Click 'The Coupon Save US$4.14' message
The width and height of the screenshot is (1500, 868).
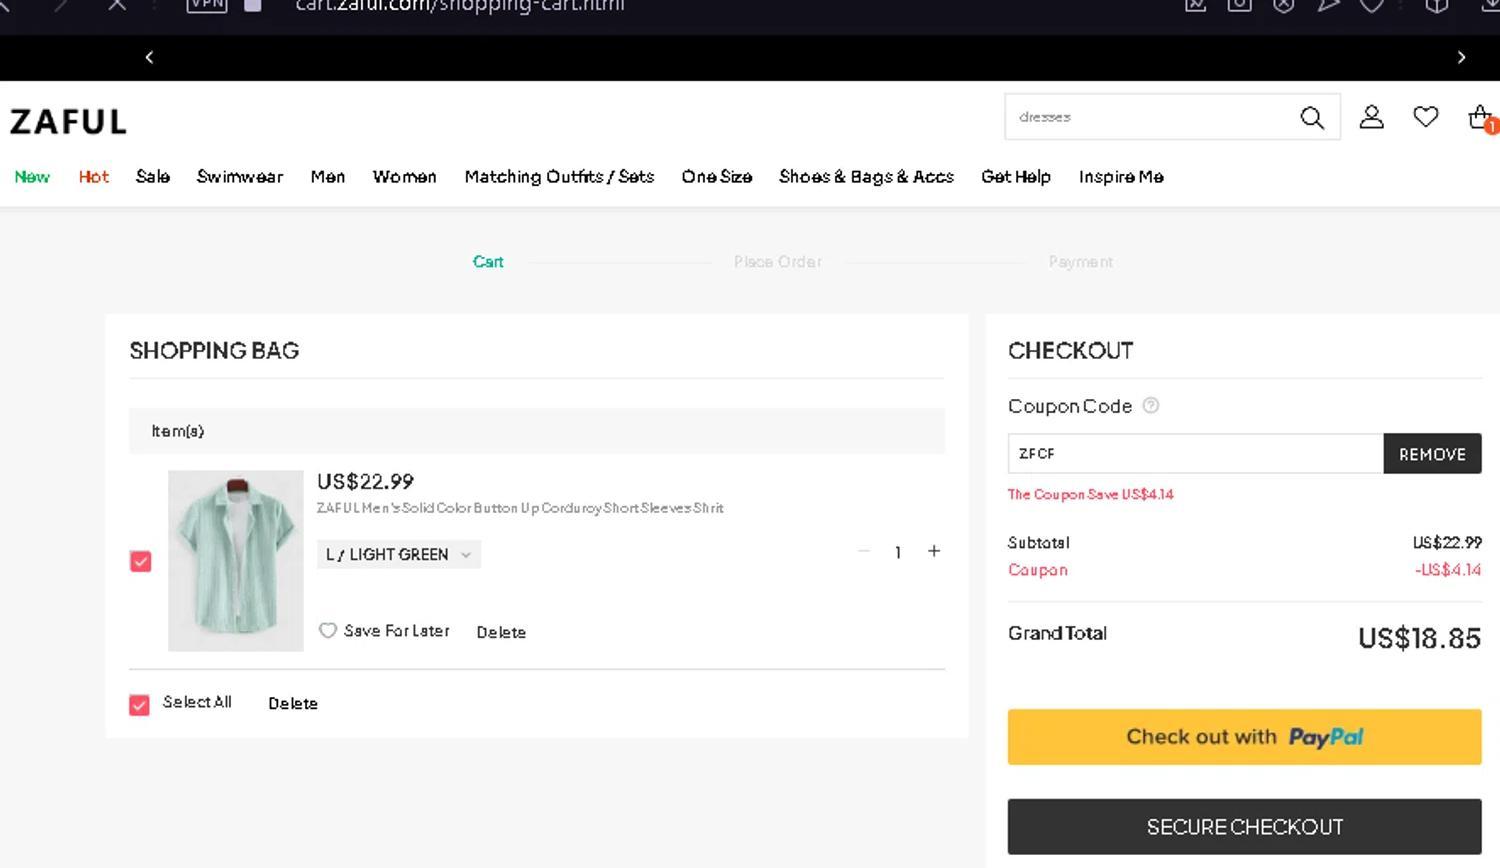(x=1091, y=494)
